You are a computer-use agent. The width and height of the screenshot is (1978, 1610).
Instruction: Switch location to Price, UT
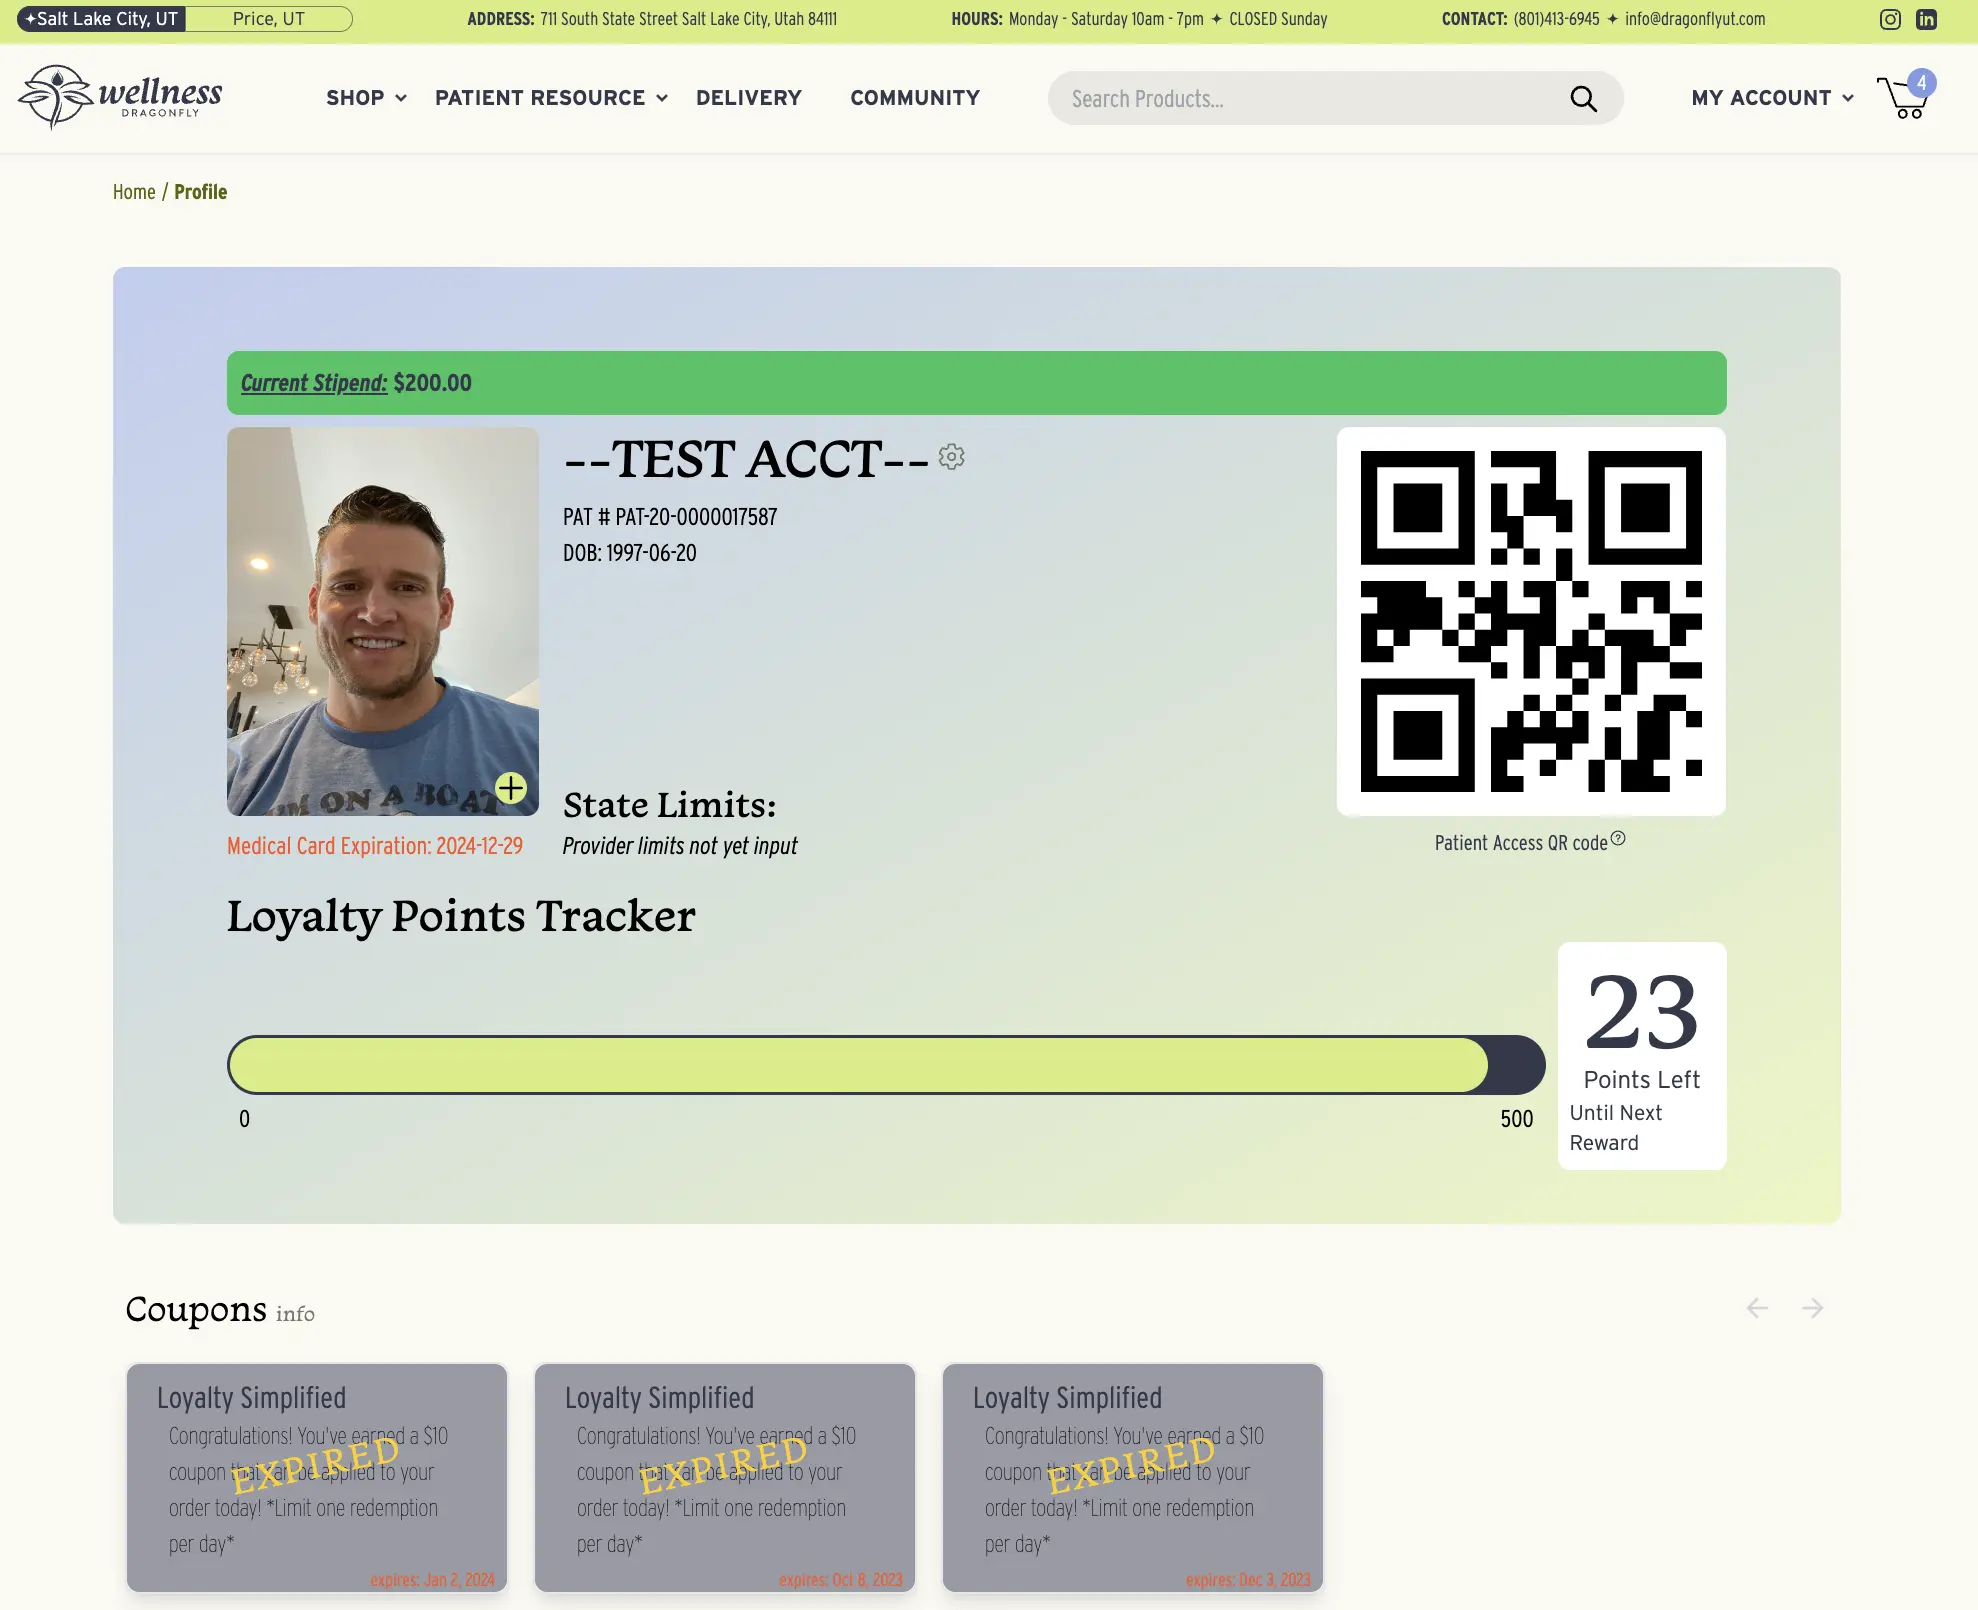pos(268,19)
